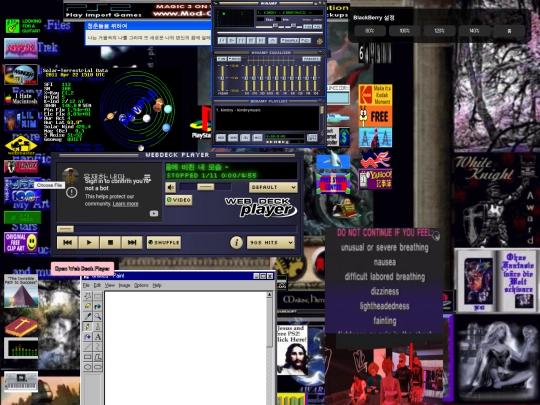The width and height of the screenshot is (540, 405).
Task: Open the Paint View menu
Action: point(110,285)
